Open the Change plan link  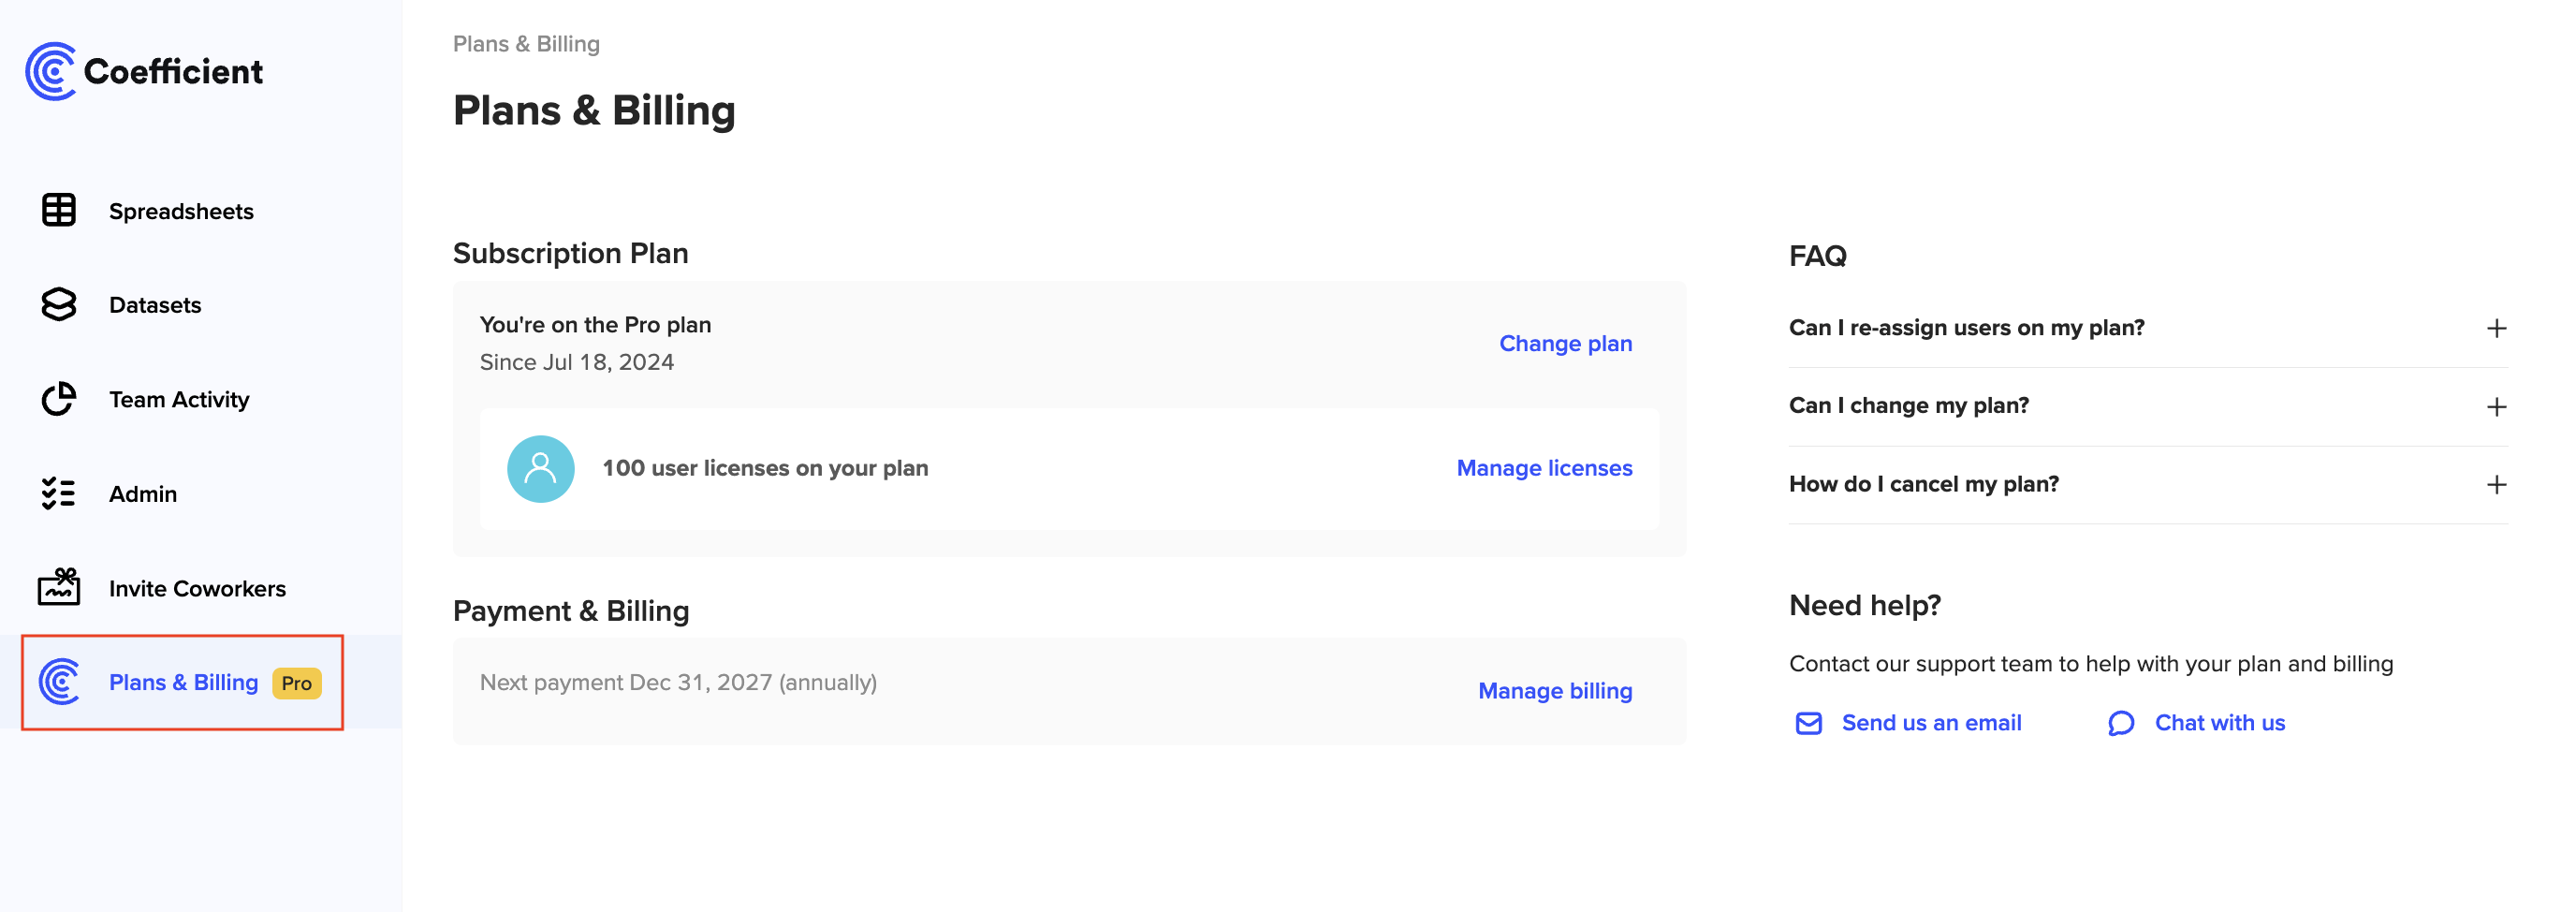coord(1565,343)
